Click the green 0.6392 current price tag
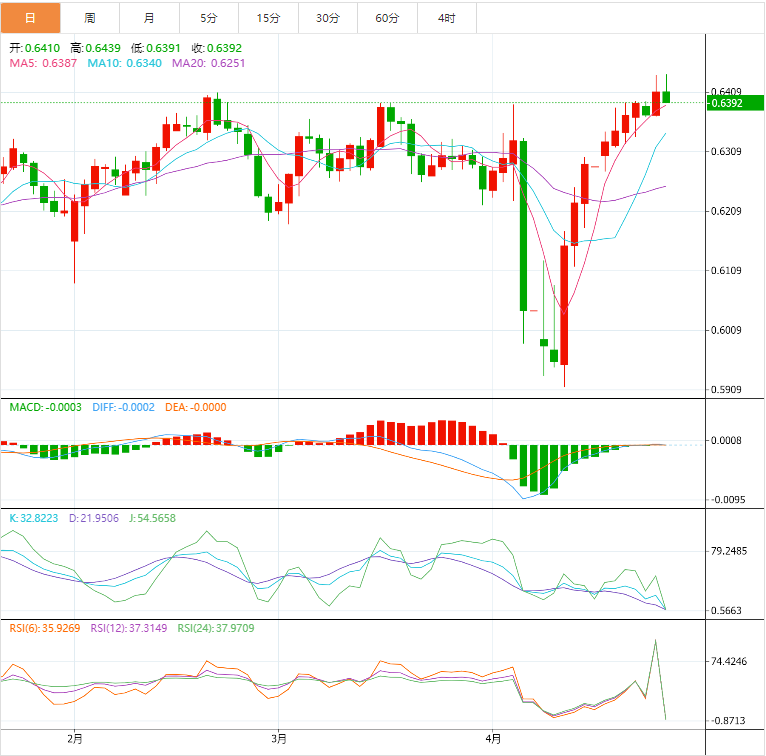The image size is (766, 756). pos(735,103)
